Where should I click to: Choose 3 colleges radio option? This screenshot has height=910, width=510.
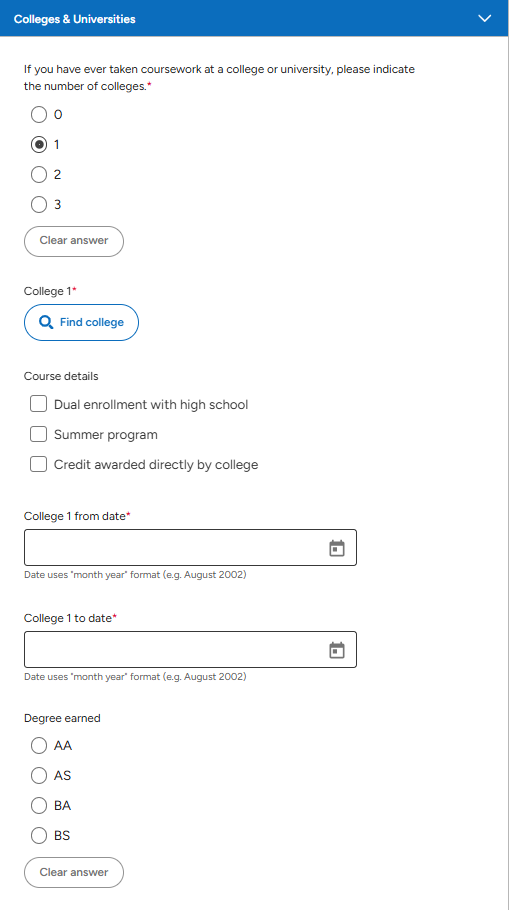[39, 205]
